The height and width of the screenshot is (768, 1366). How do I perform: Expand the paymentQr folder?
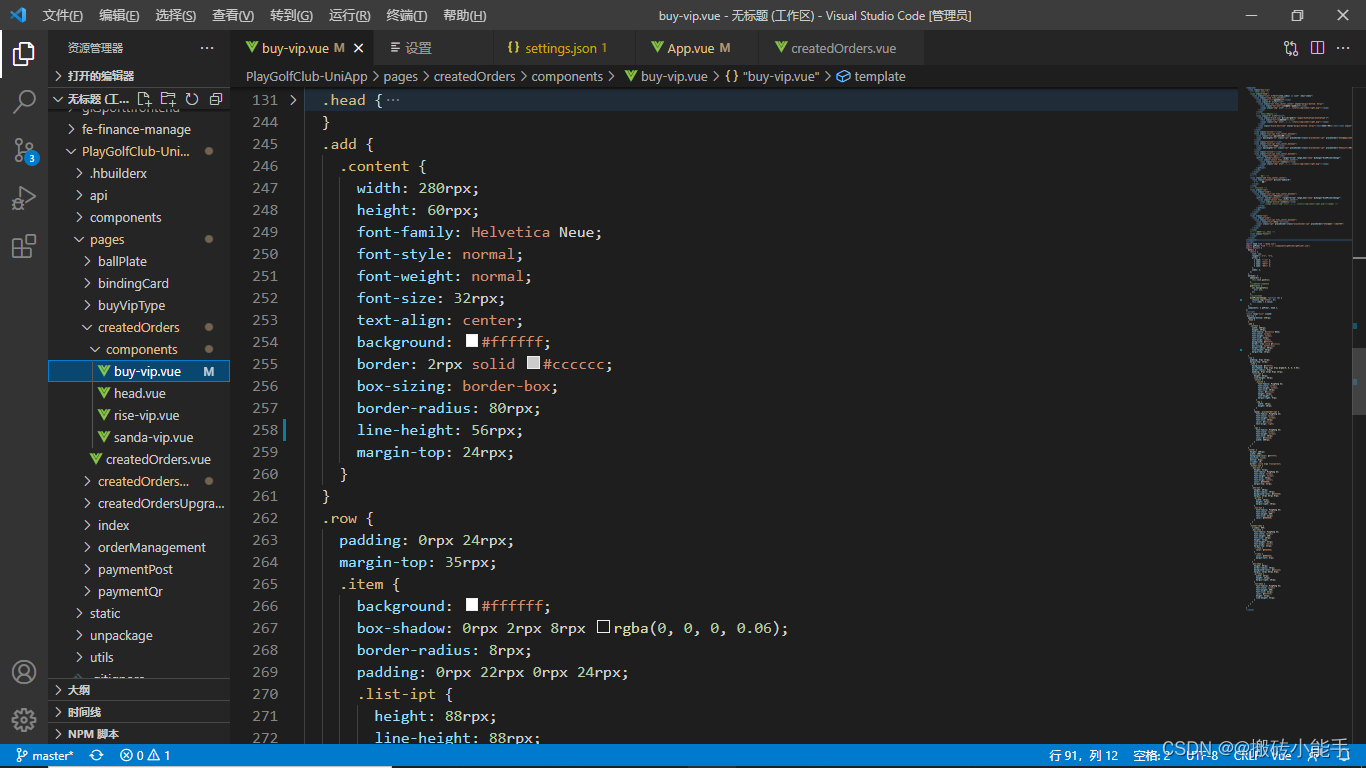point(139,591)
